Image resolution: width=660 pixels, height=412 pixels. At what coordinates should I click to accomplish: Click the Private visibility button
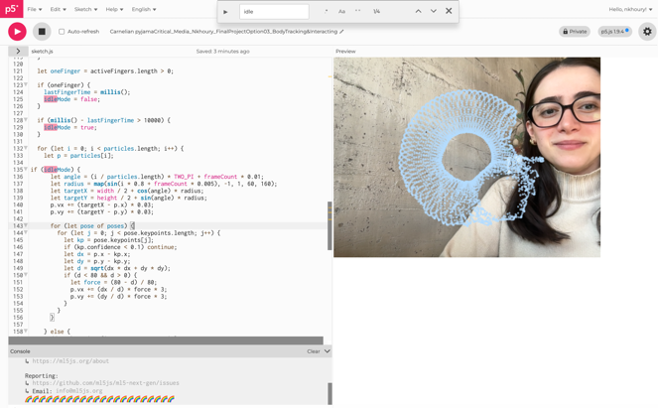(575, 32)
